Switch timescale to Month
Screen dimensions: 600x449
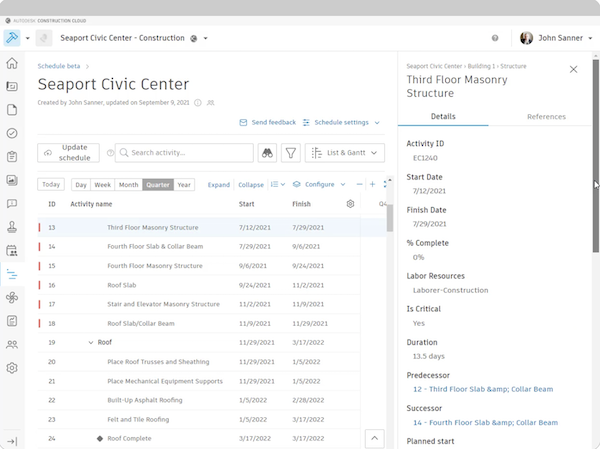129,185
